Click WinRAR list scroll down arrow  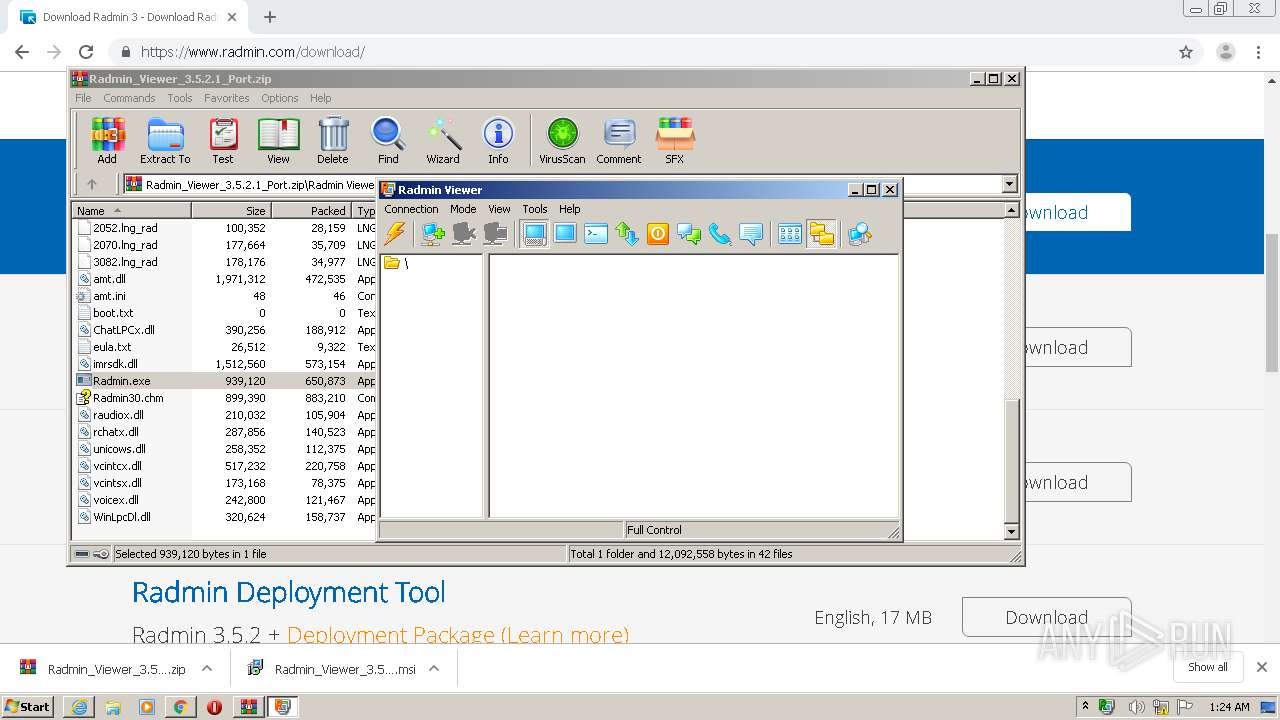coord(1011,532)
